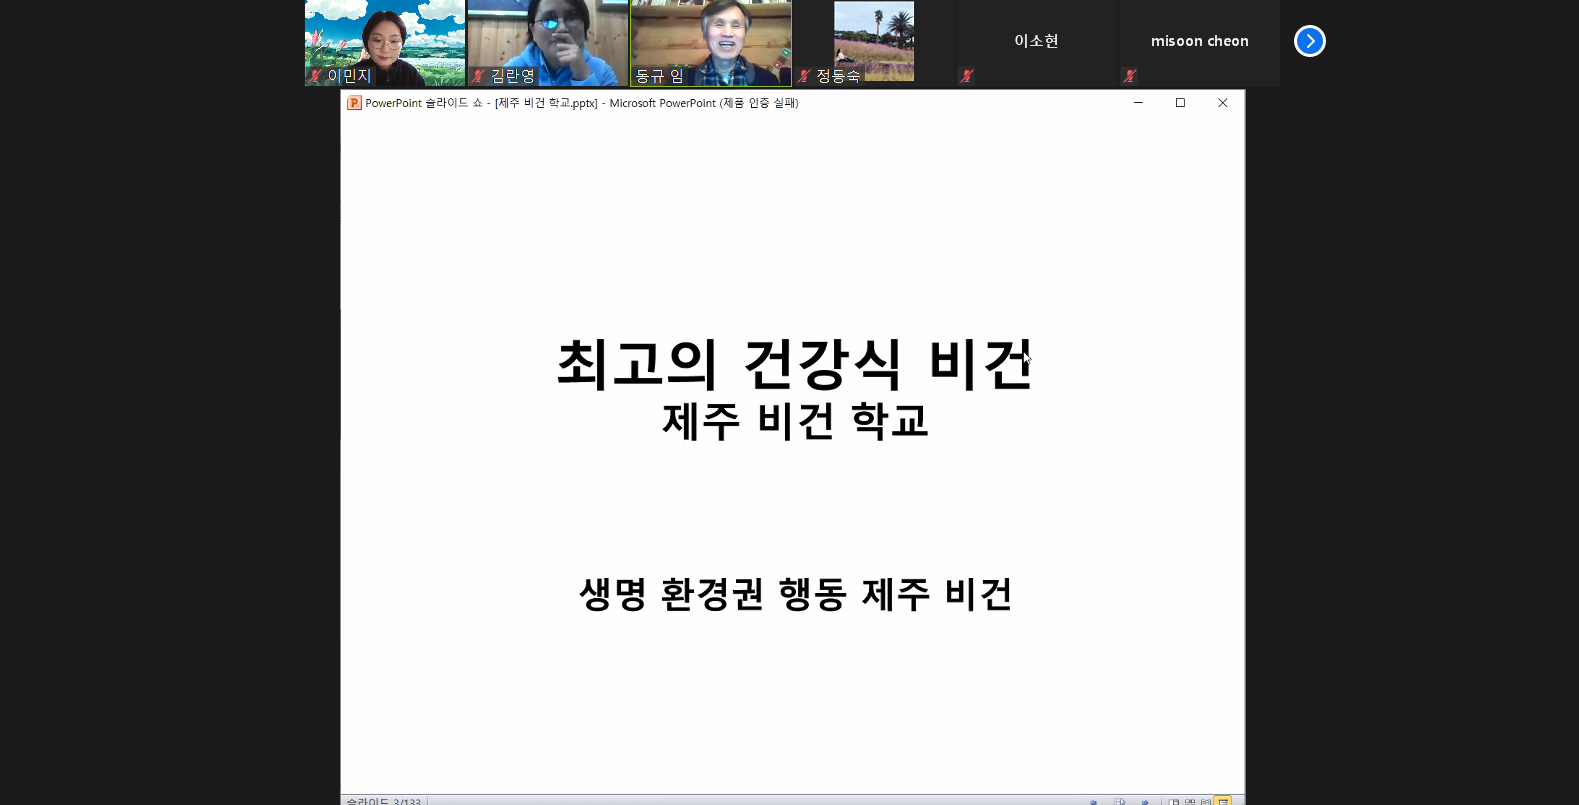Select 동규 임's active speaker video

(x=711, y=43)
